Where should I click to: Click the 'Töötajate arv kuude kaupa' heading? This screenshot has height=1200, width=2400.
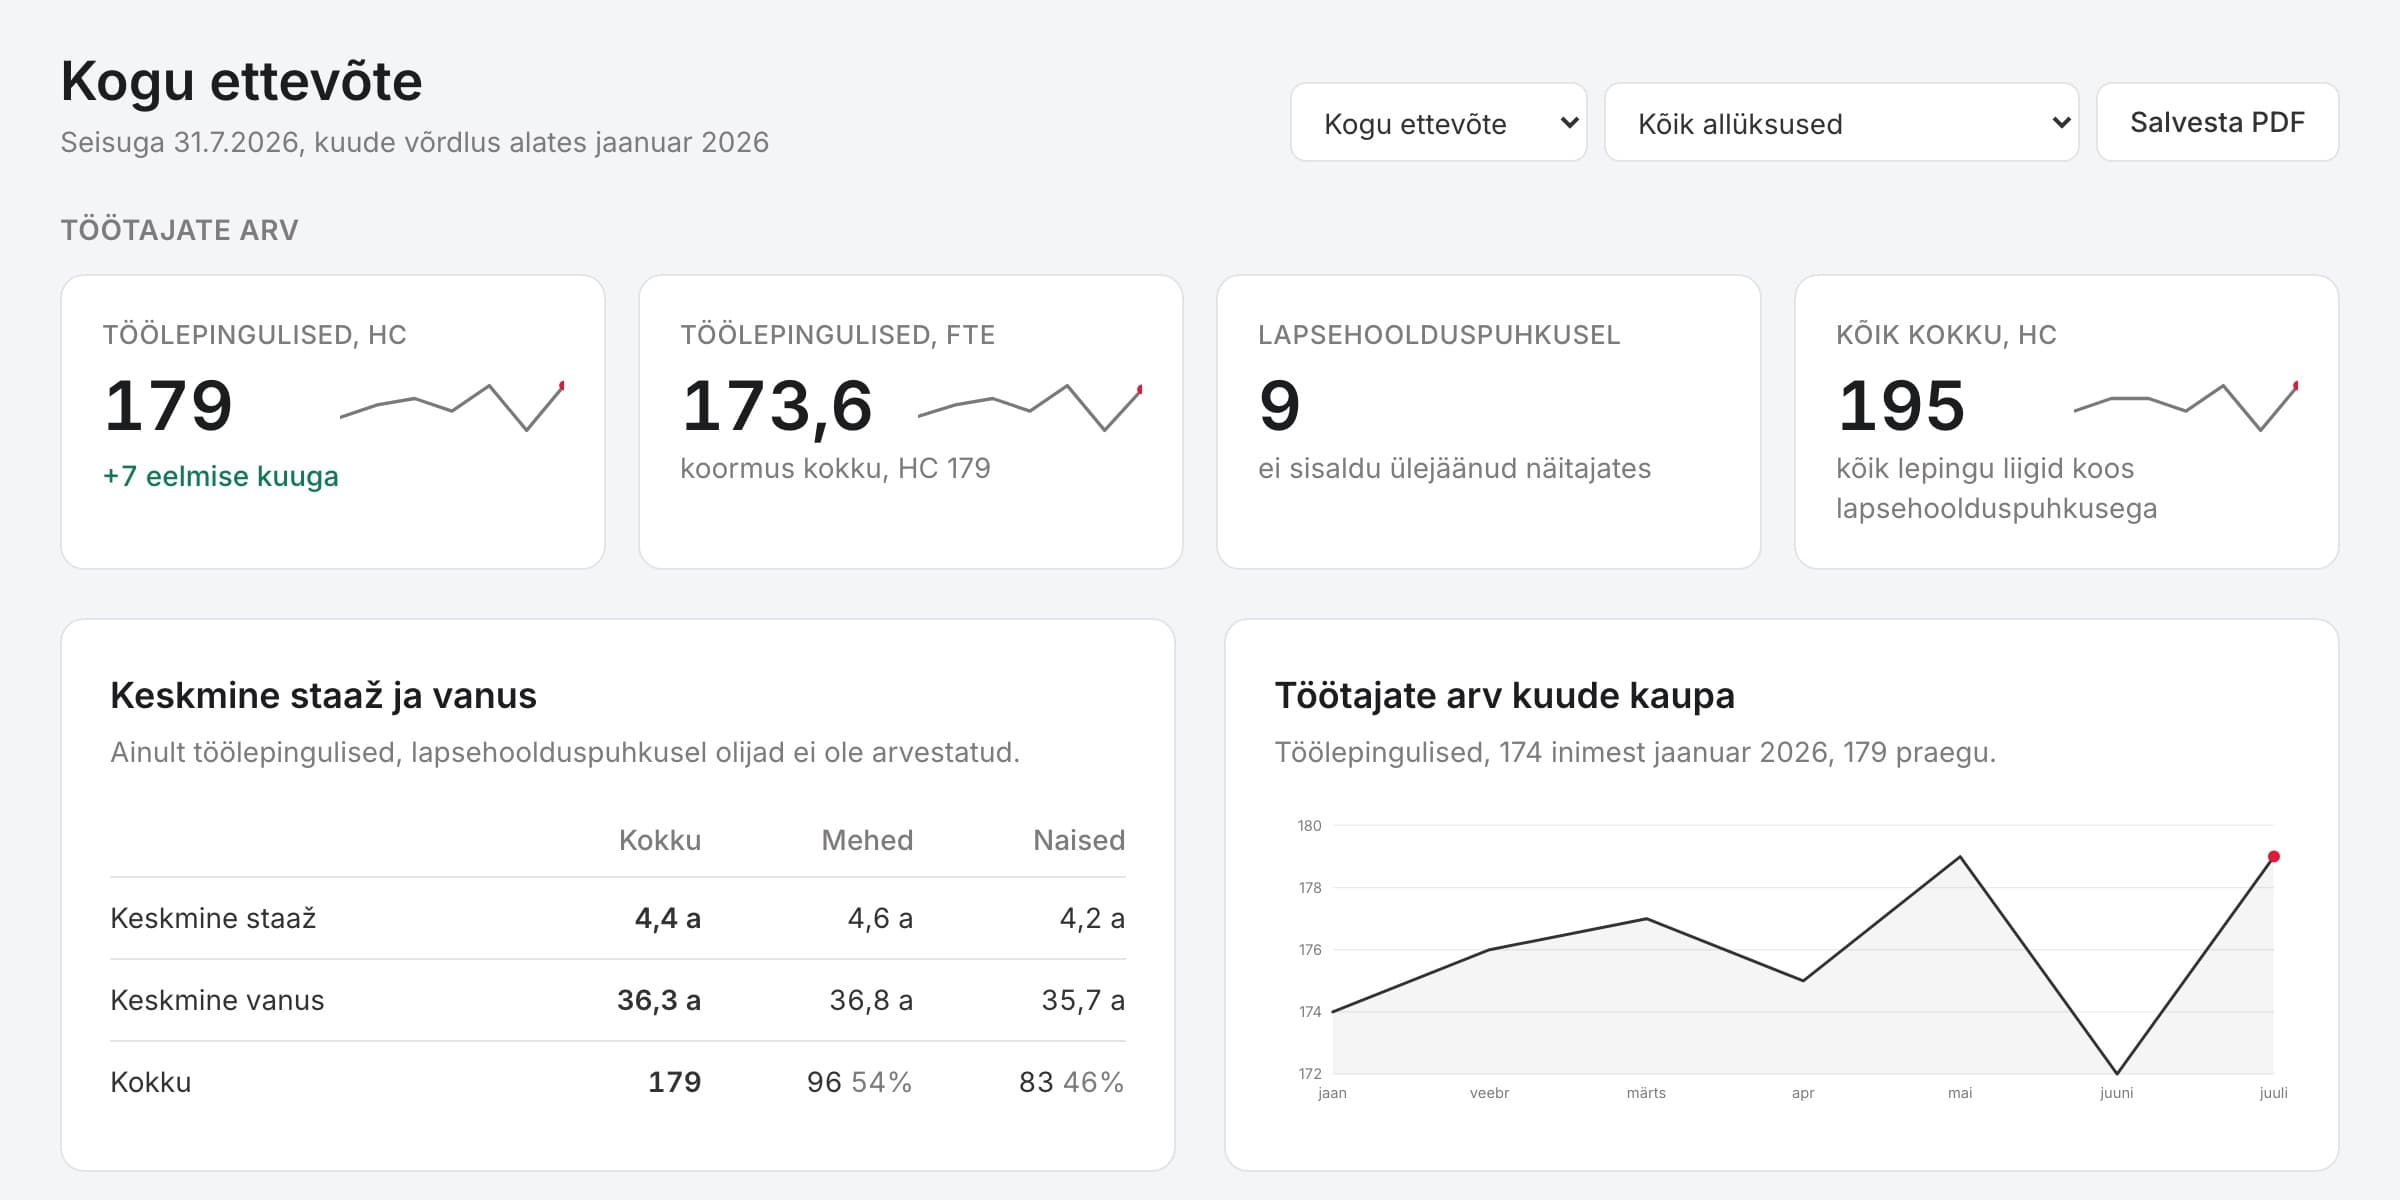(x=1504, y=695)
